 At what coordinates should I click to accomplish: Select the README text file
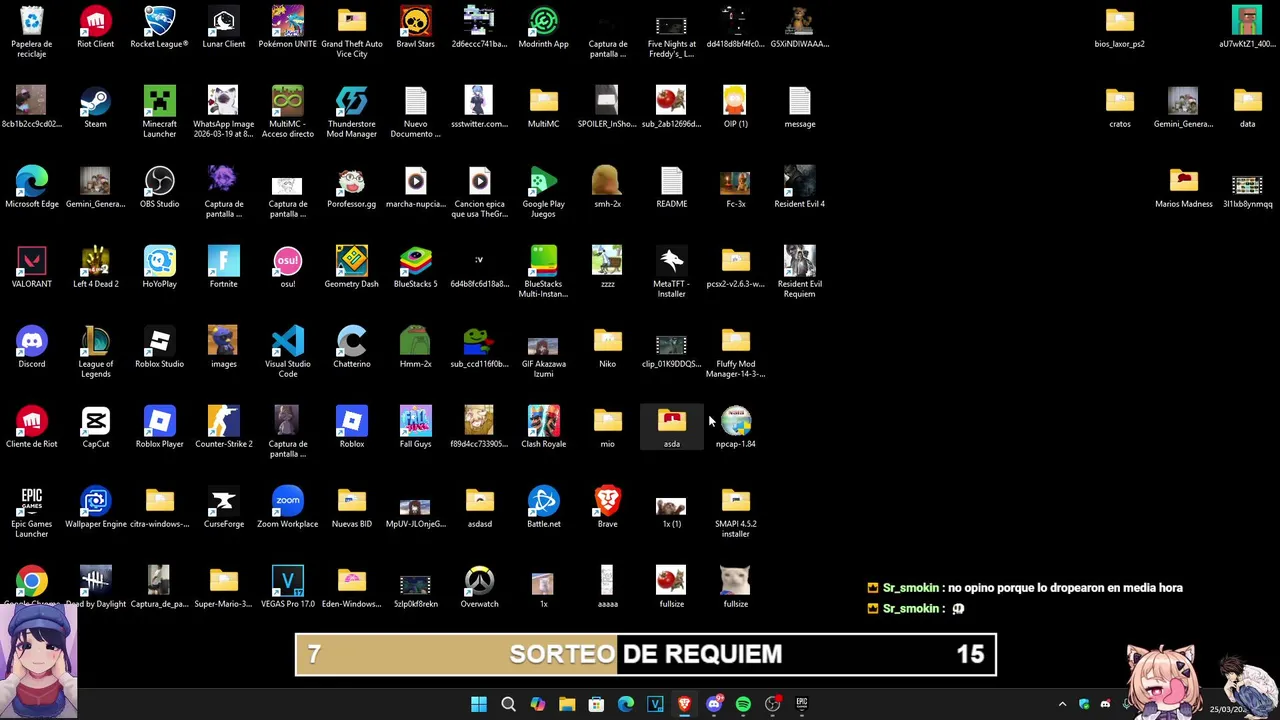click(672, 182)
